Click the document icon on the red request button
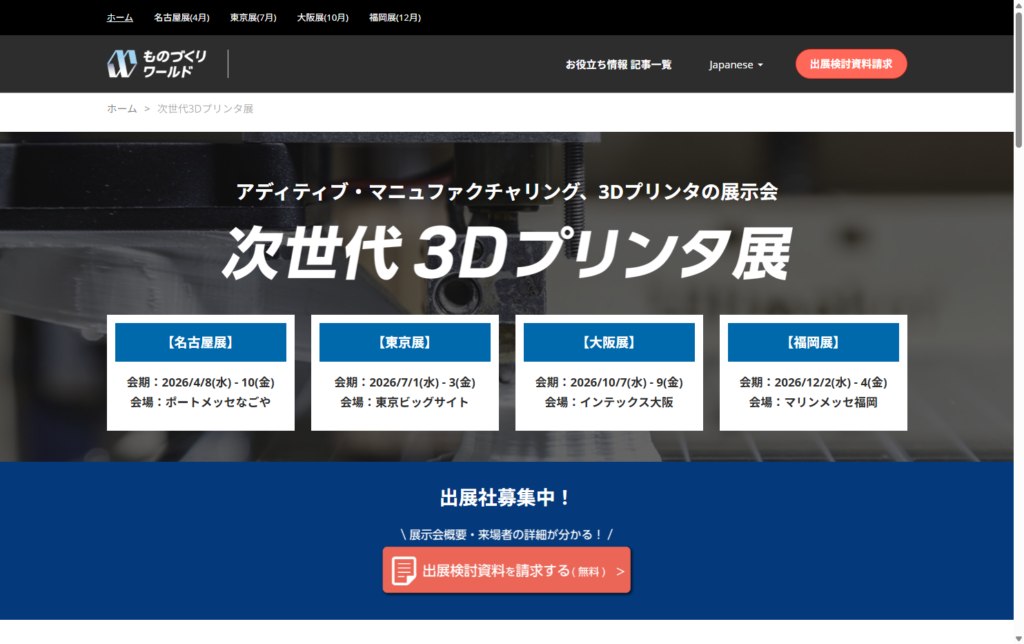 point(404,571)
